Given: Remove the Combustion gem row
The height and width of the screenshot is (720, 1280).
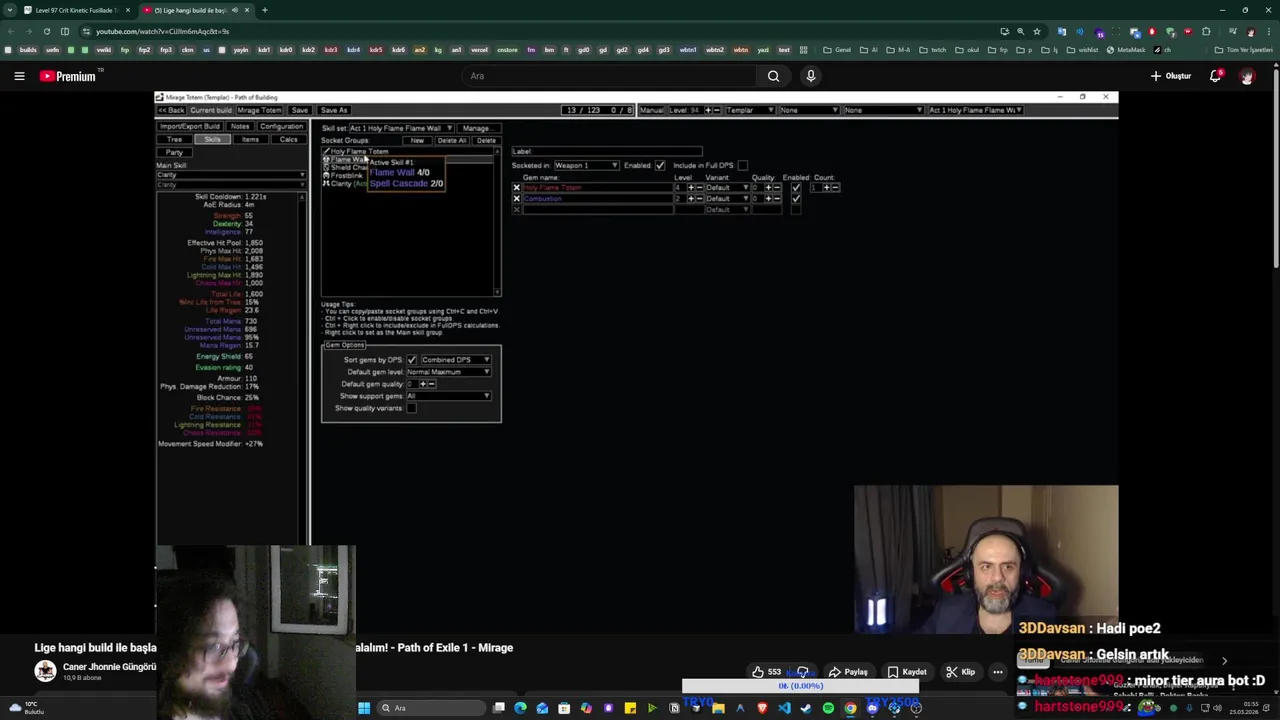Looking at the screenshot, I should [x=516, y=199].
